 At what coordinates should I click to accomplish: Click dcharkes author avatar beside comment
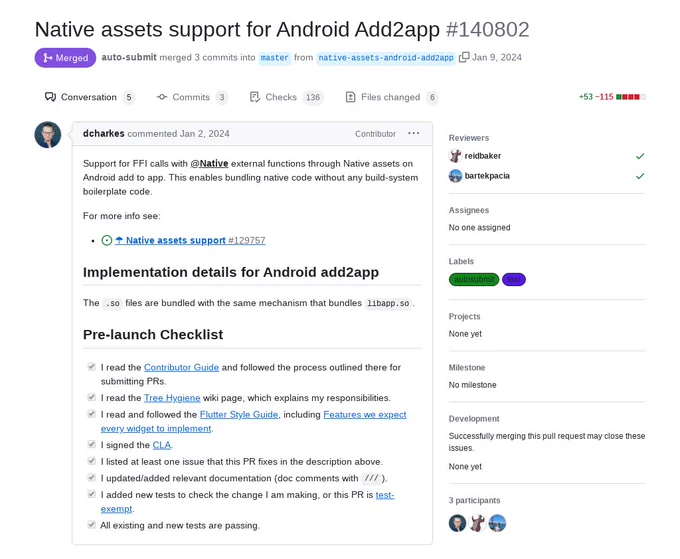coord(48,134)
